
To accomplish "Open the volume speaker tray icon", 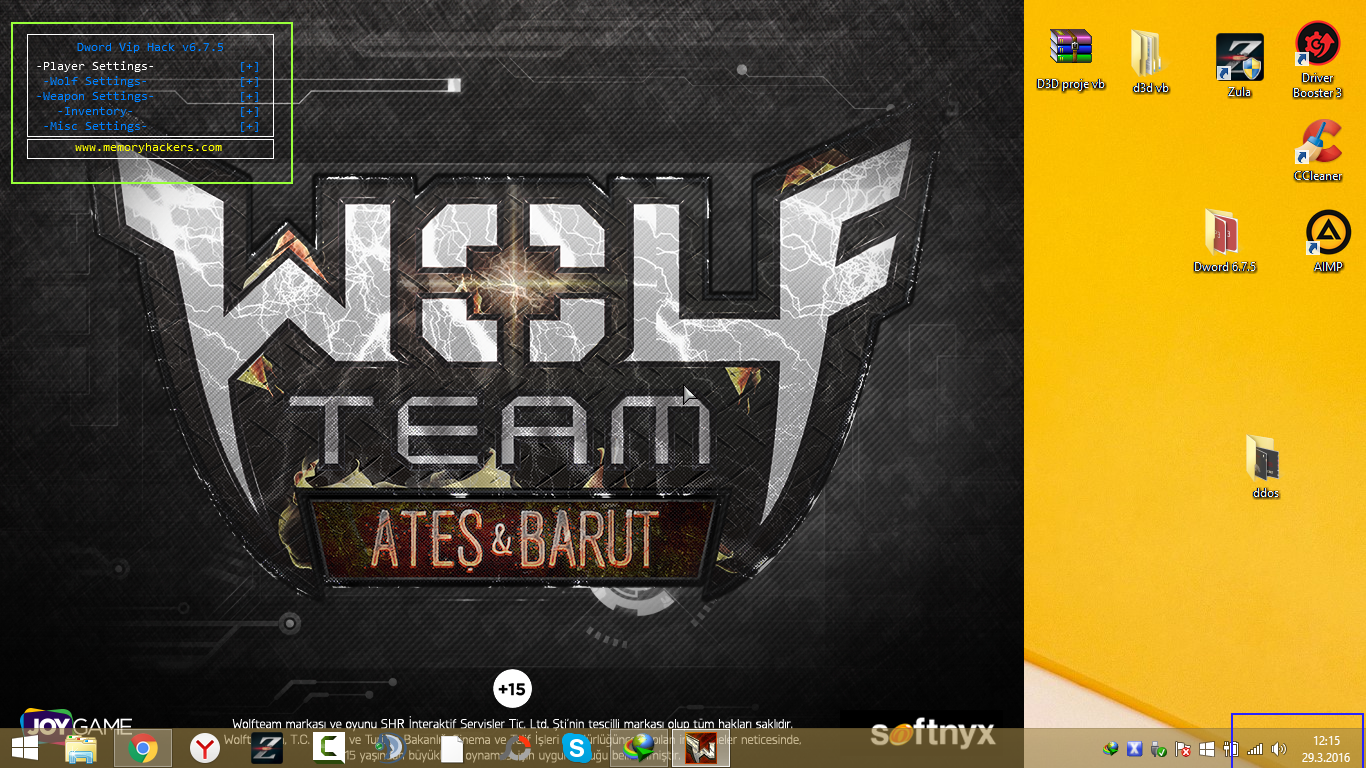I will tap(1278, 748).
